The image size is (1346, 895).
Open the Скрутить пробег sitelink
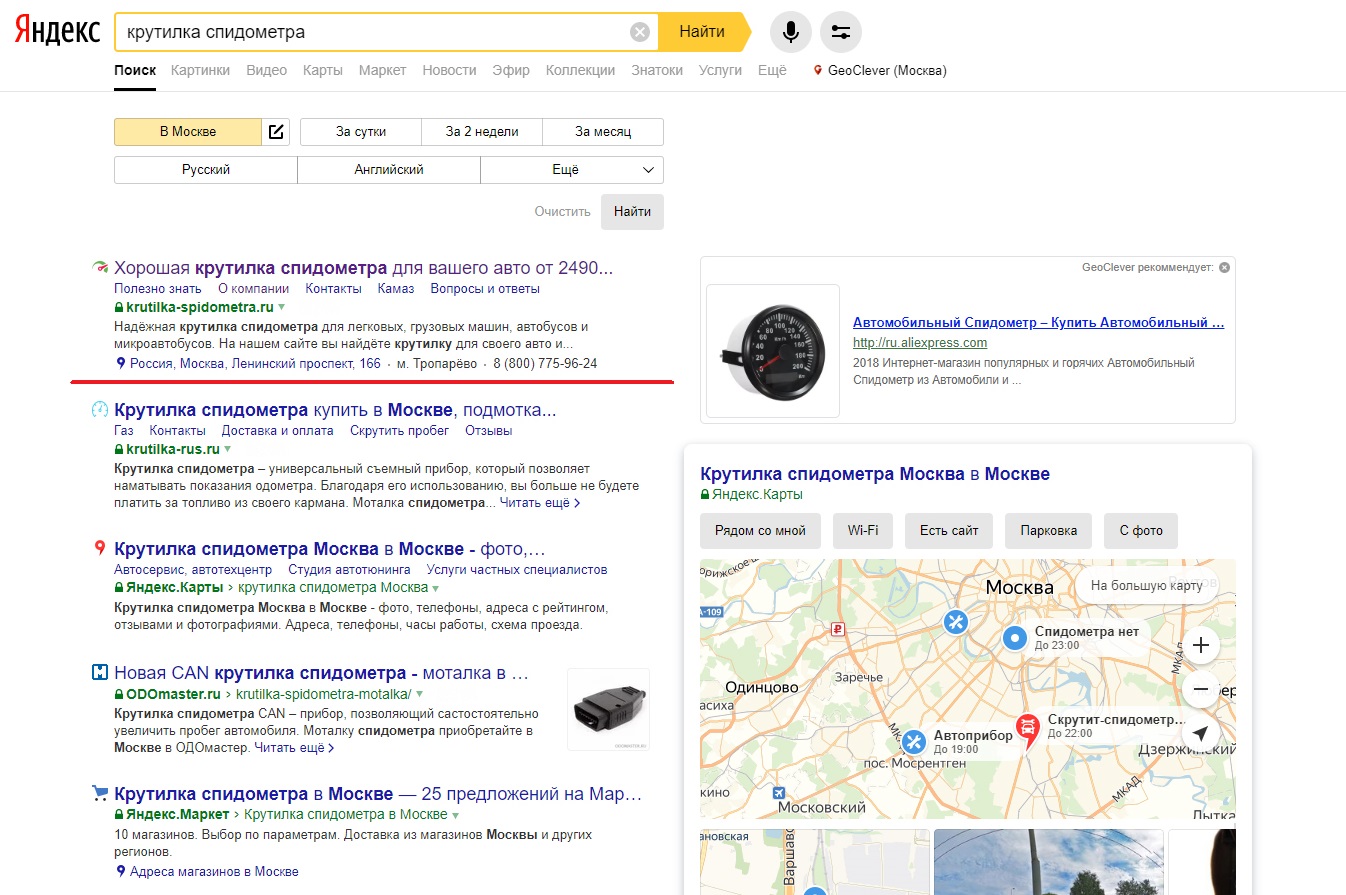pyautogui.click(x=399, y=431)
